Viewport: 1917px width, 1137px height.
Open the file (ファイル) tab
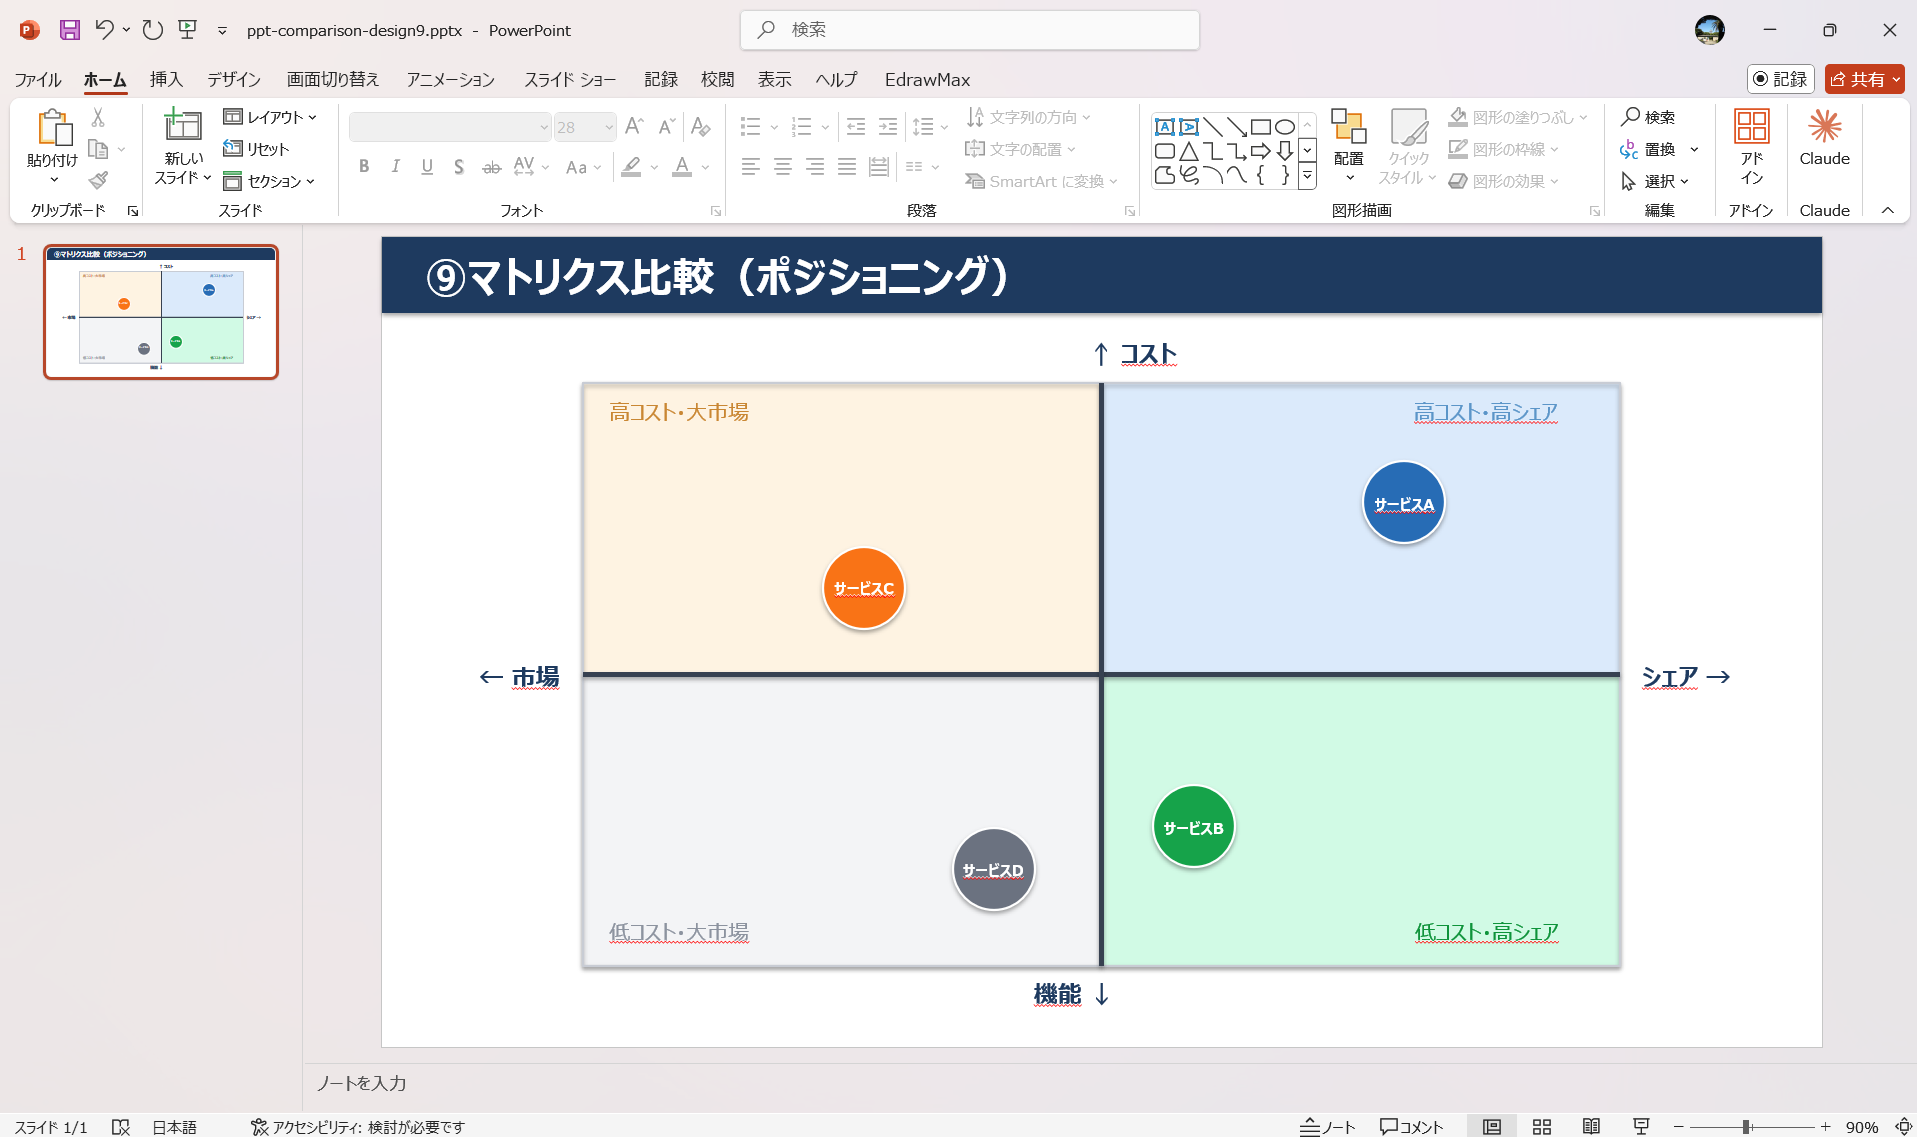tap(38, 79)
